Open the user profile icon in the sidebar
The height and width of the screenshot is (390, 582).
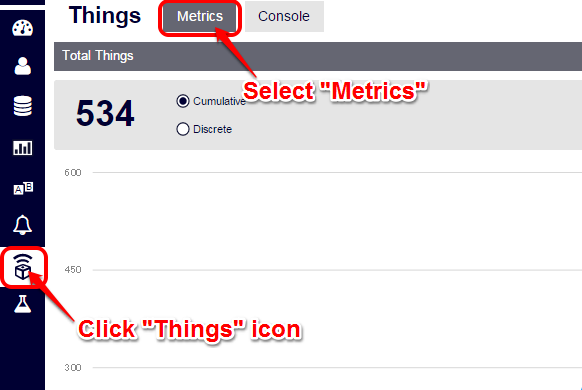pos(23,66)
